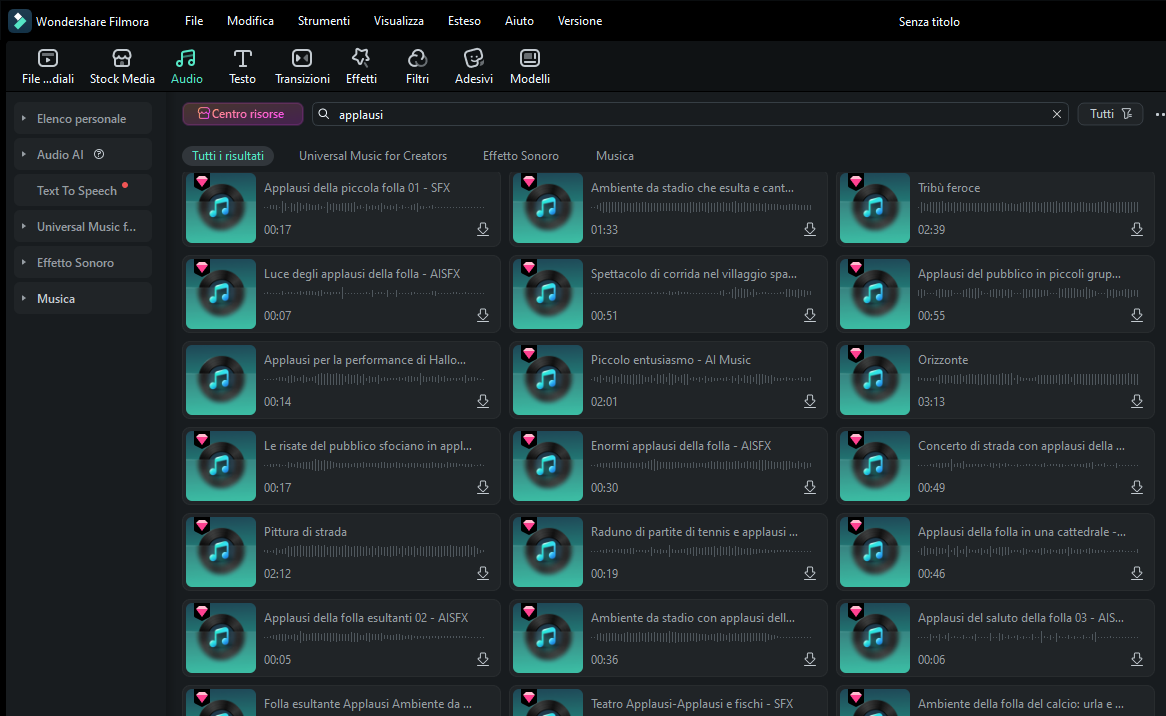Open the Adesivi sticker panel
The height and width of the screenshot is (716, 1166).
[474, 66]
